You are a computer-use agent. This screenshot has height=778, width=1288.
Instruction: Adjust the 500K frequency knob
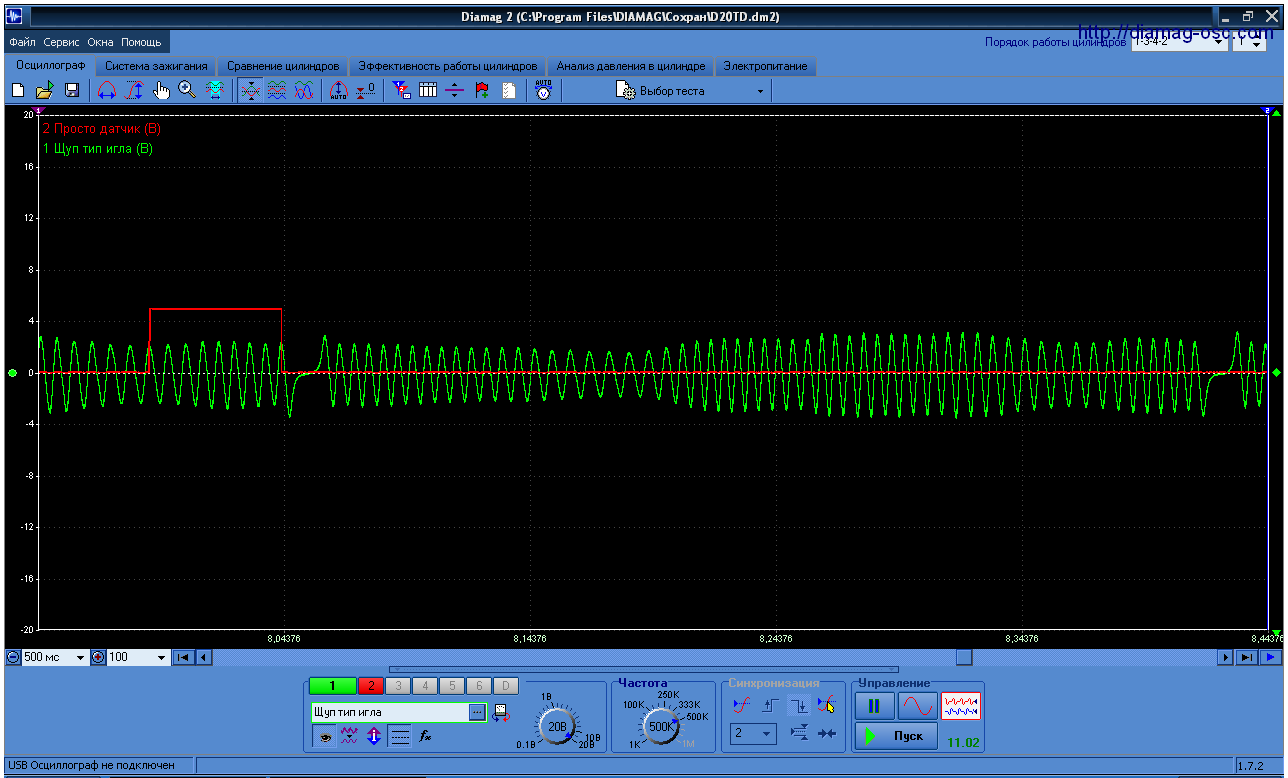(661, 727)
